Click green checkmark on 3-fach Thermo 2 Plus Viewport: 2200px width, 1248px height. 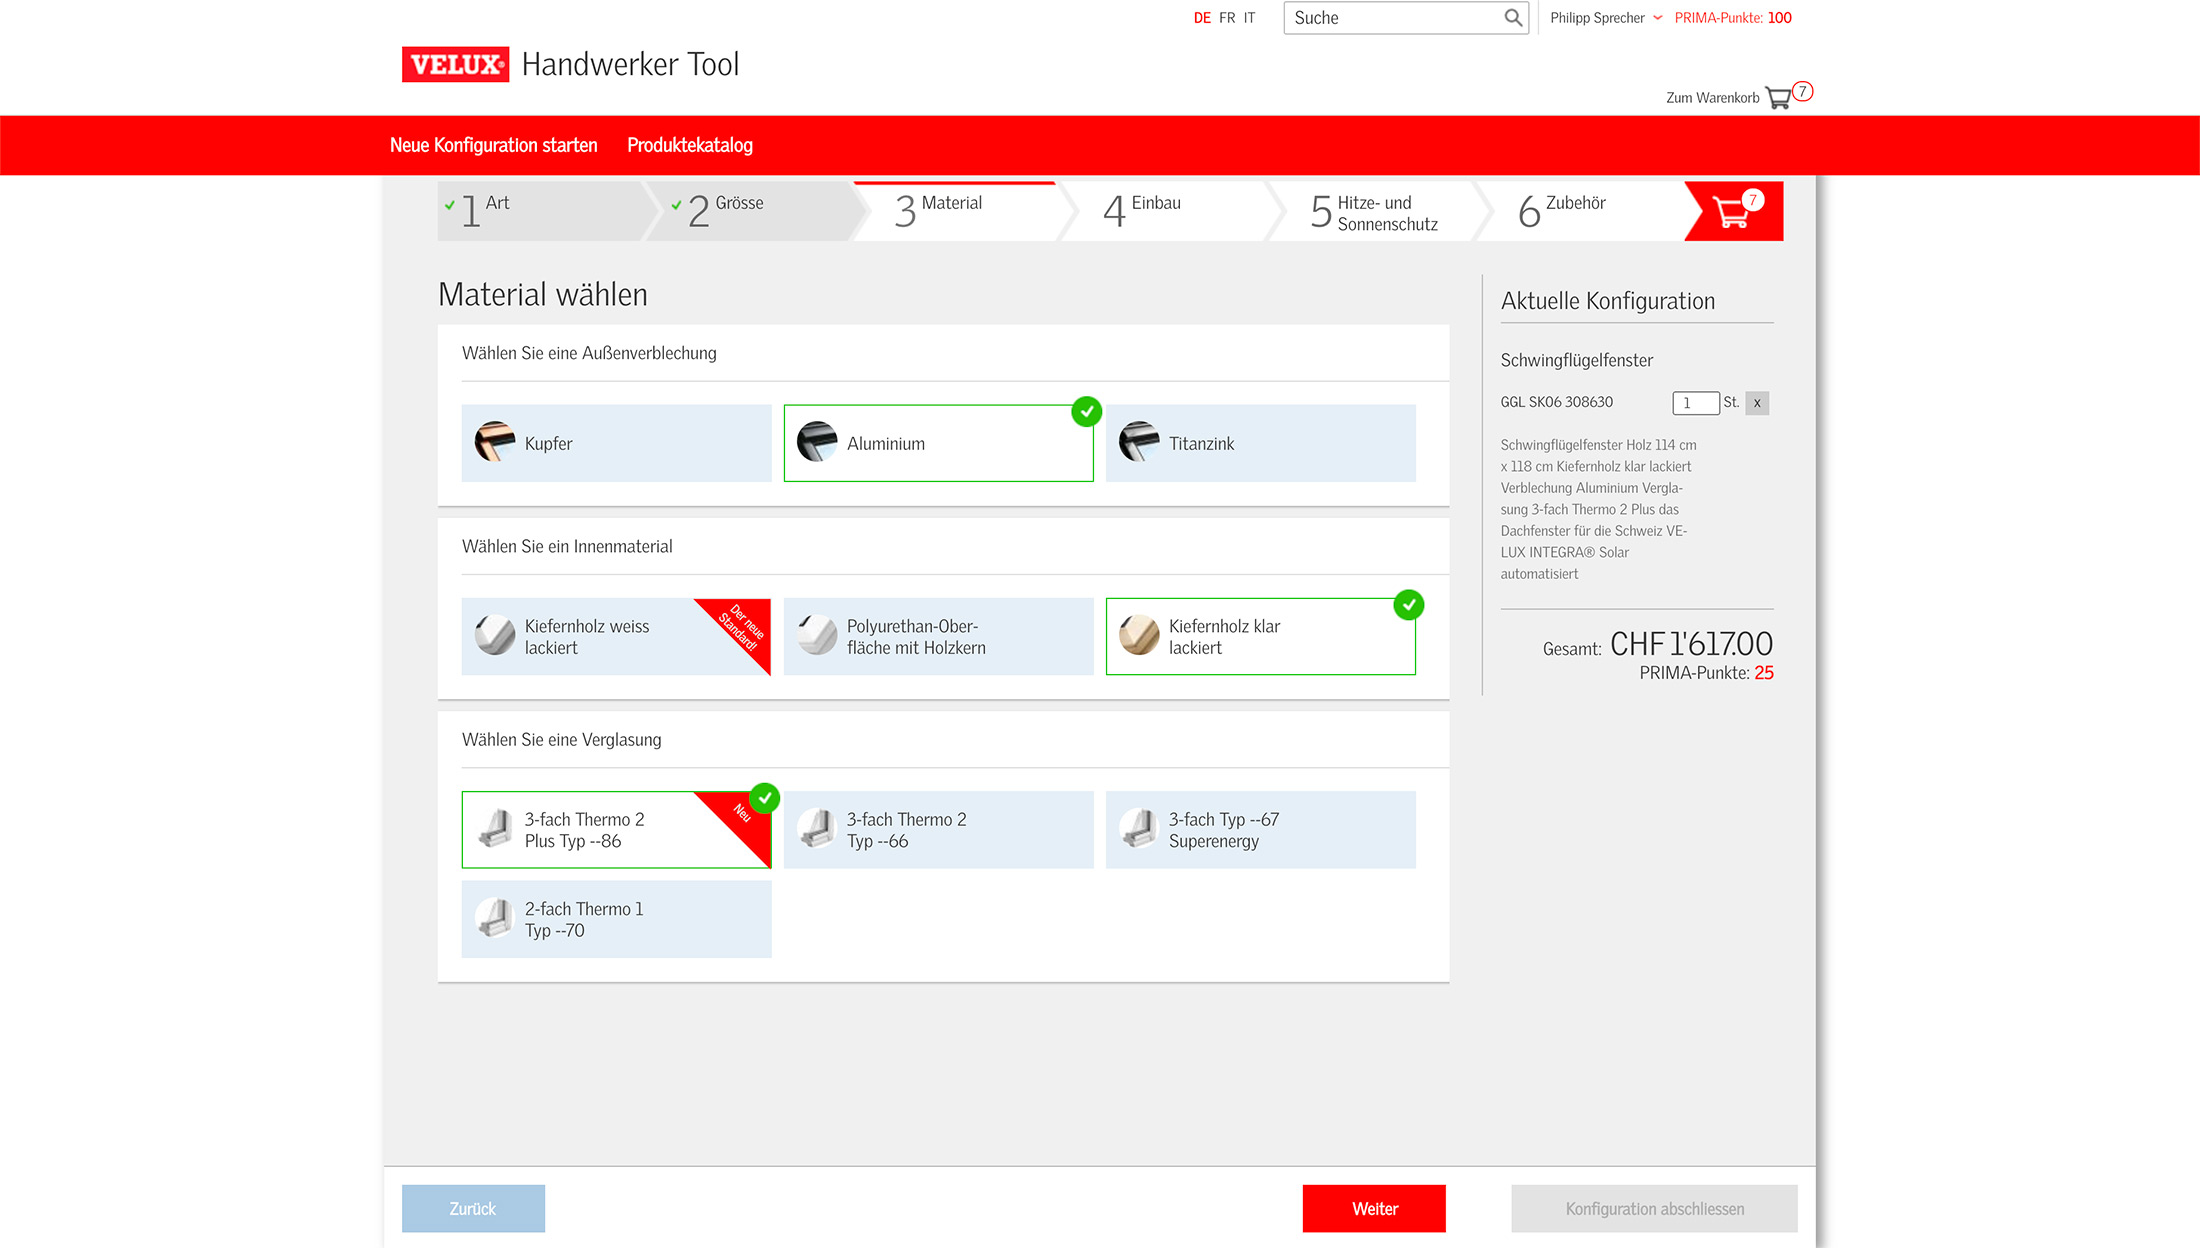tap(765, 798)
